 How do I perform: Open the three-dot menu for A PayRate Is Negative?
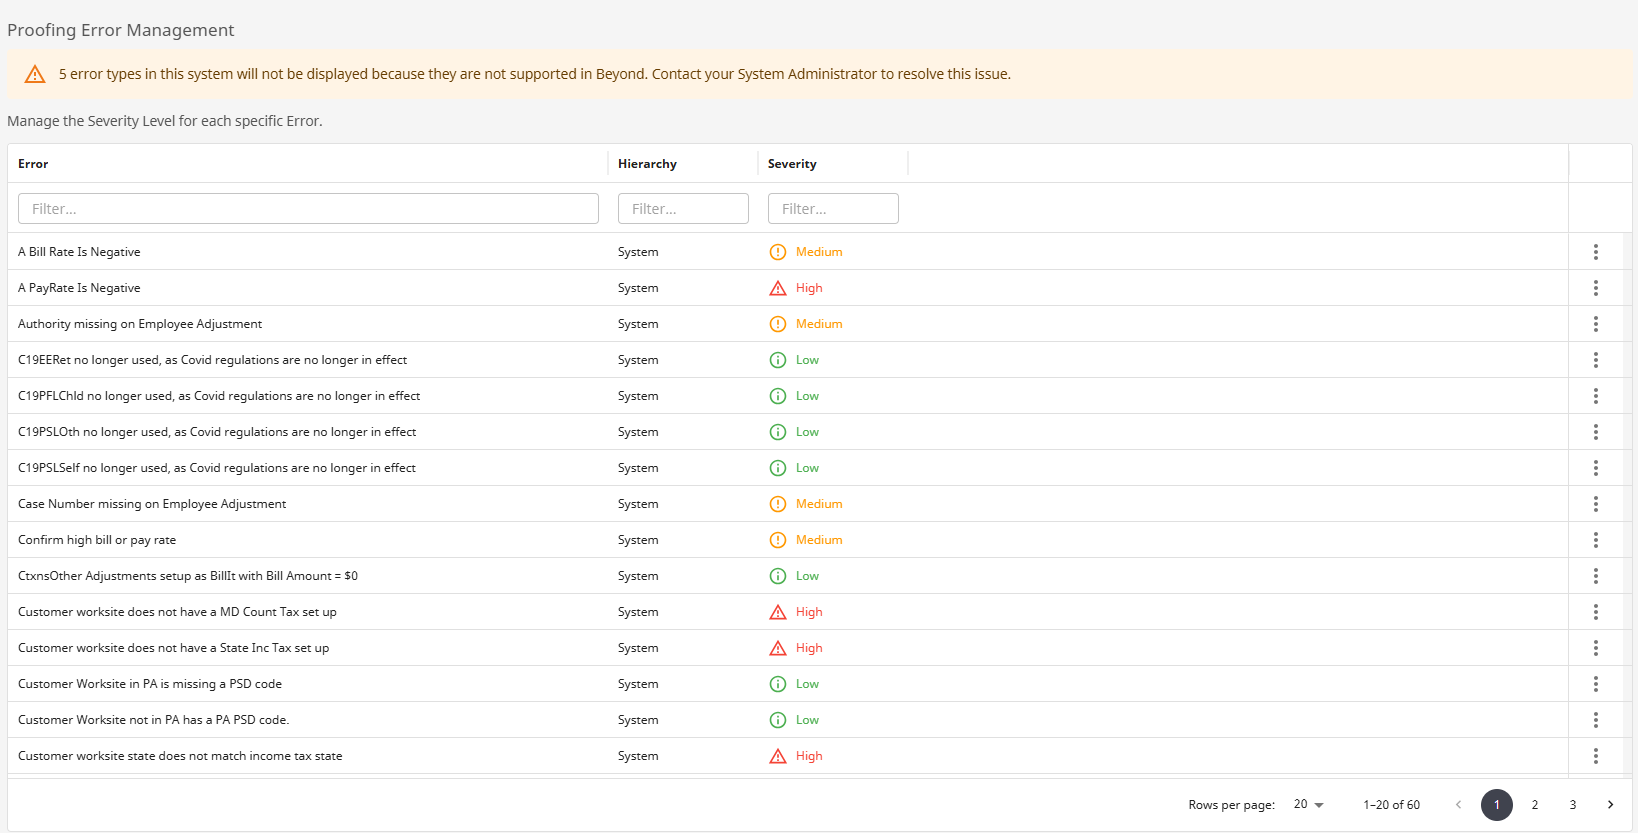point(1595,288)
